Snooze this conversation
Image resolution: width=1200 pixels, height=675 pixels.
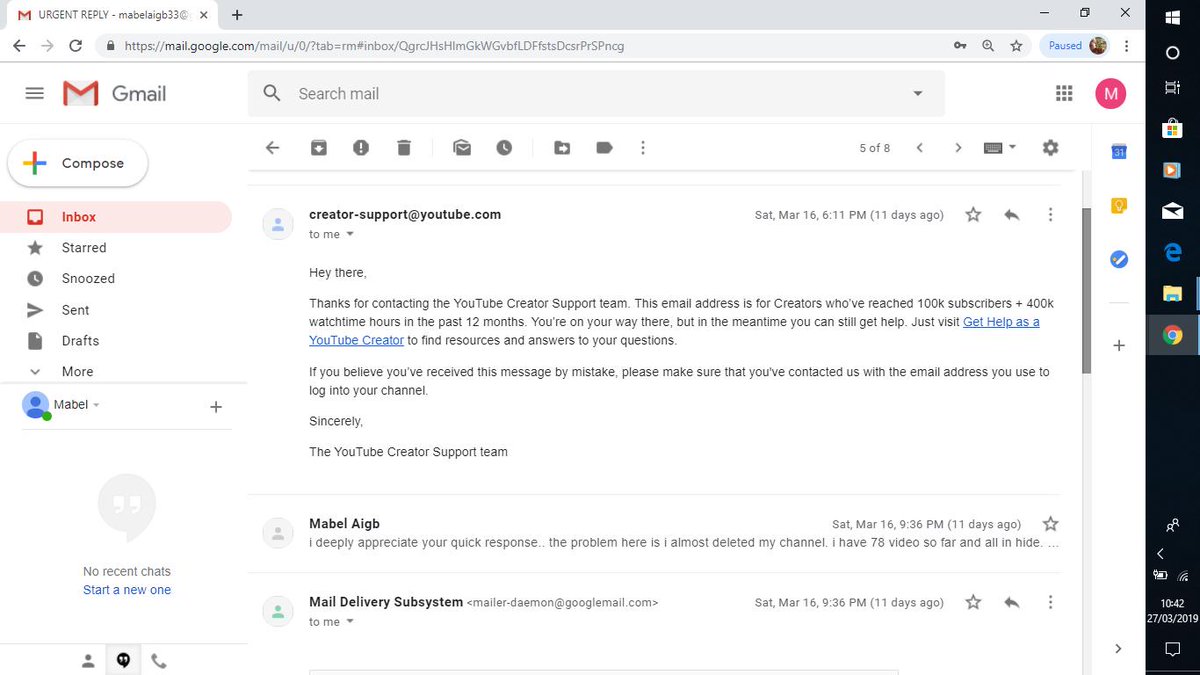point(504,147)
